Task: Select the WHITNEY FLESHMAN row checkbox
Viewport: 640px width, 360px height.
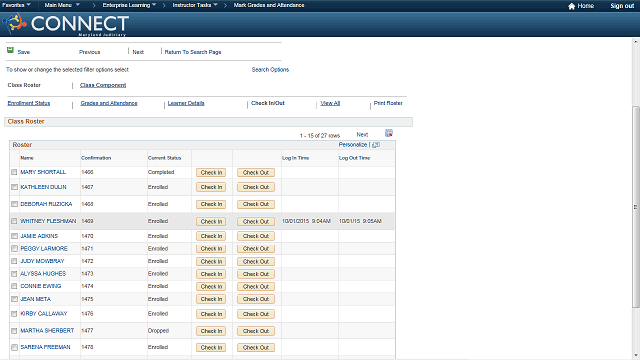Action: pos(14,221)
